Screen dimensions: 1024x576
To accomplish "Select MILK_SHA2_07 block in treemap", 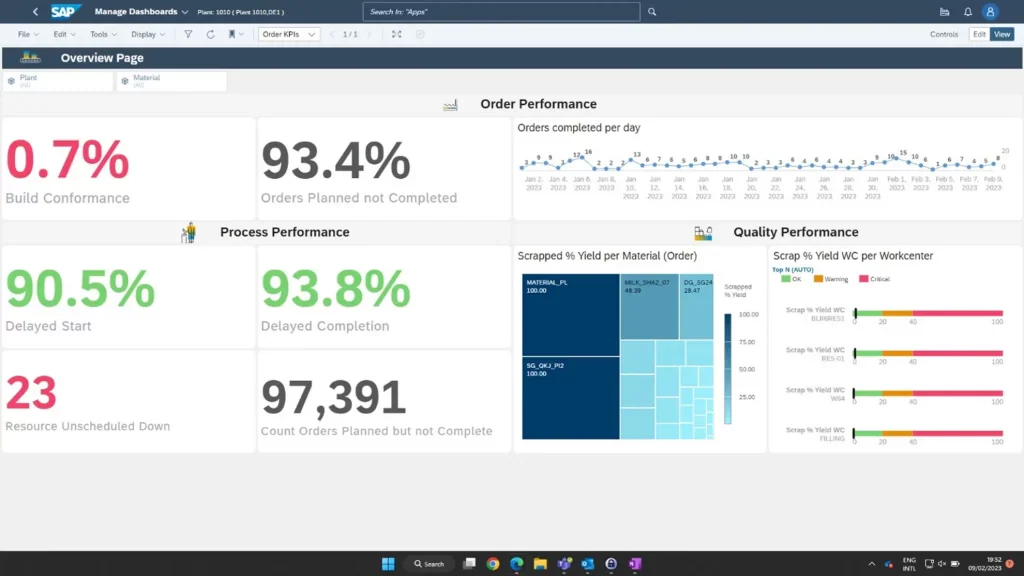I will [x=649, y=306].
